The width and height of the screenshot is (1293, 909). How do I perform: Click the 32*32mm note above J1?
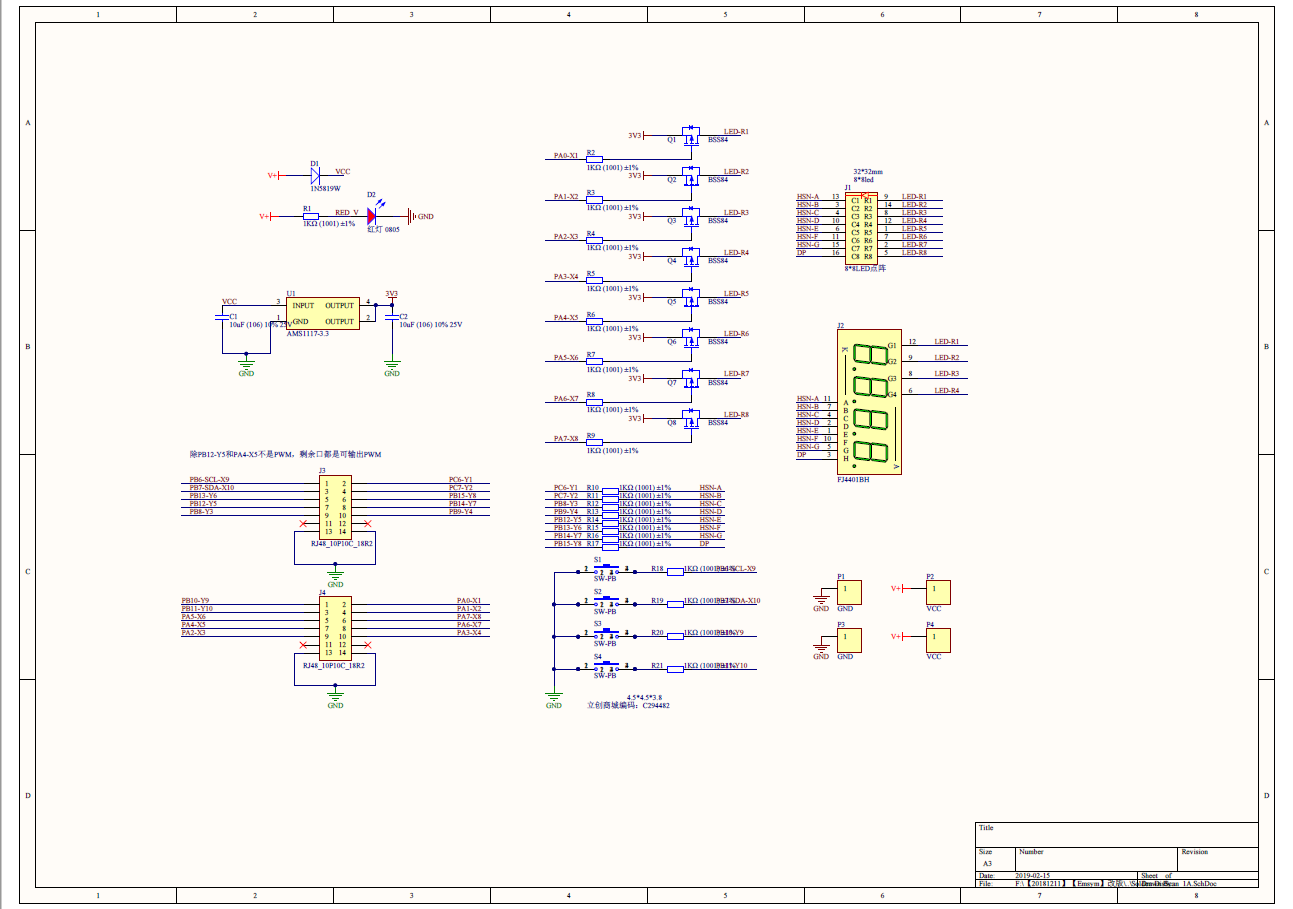click(868, 172)
